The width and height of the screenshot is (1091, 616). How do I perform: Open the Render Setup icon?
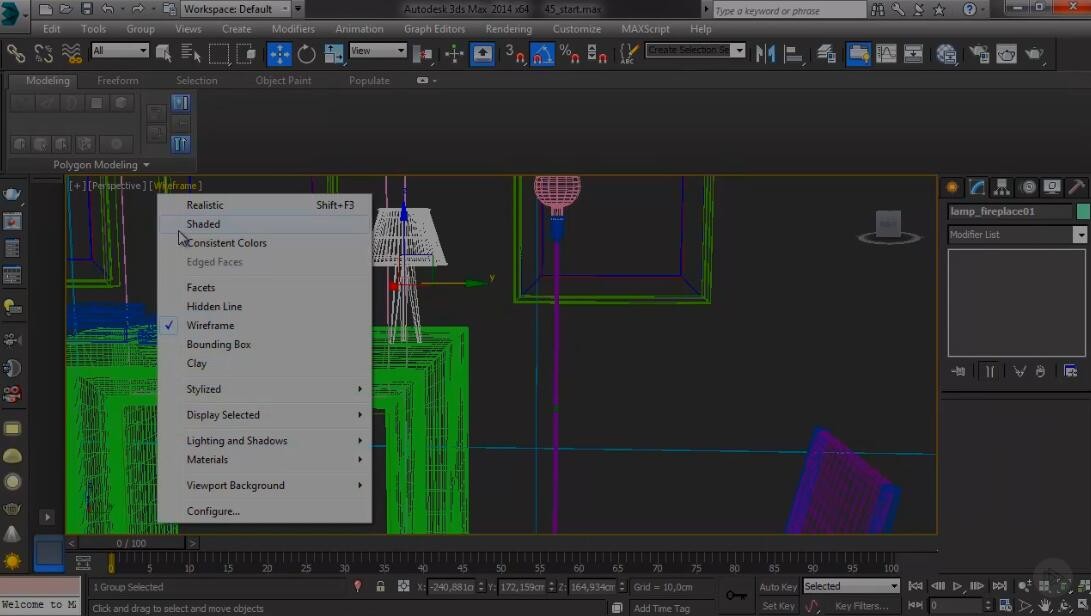click(x=979, y=54)
